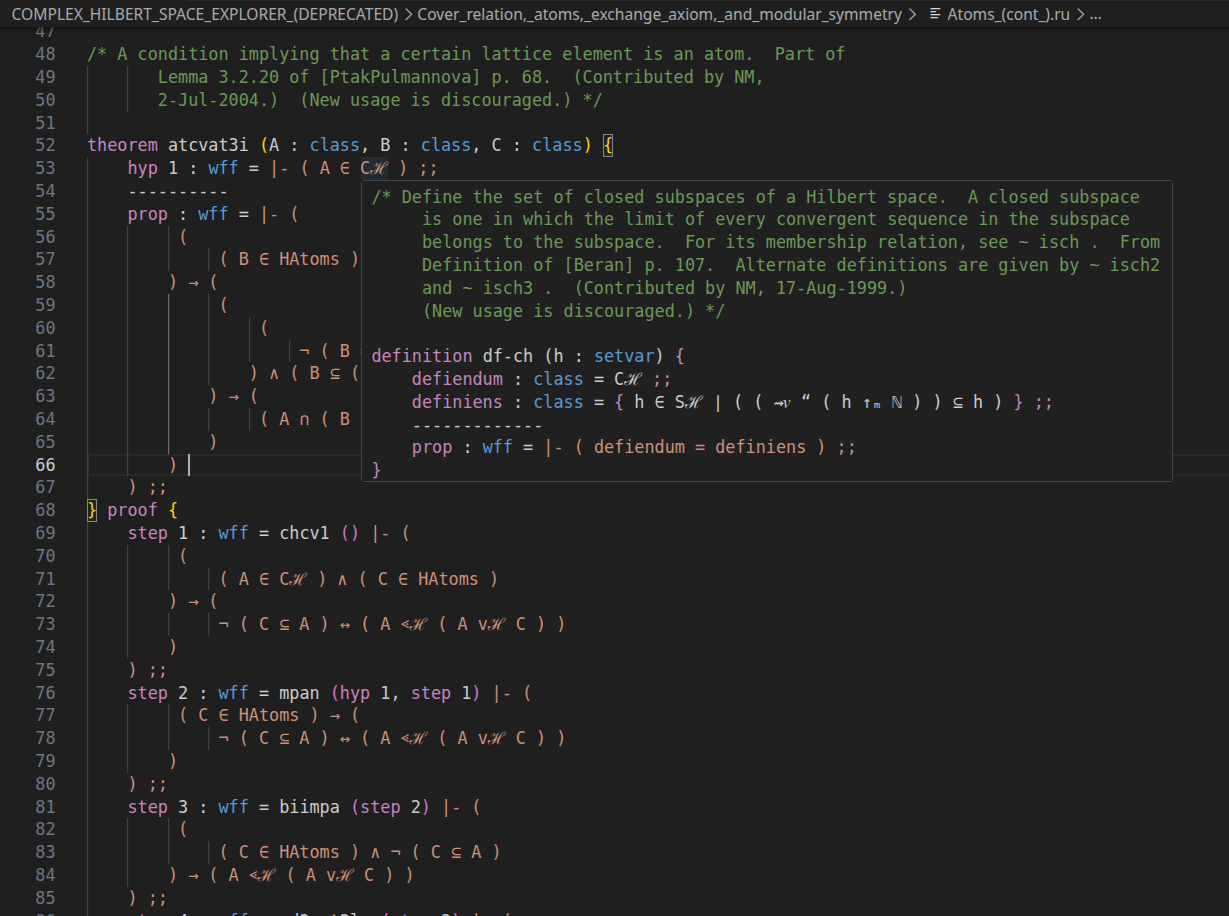
Task: Click 'definiens : class' line in the hover popup
Action: click(732, 402)
